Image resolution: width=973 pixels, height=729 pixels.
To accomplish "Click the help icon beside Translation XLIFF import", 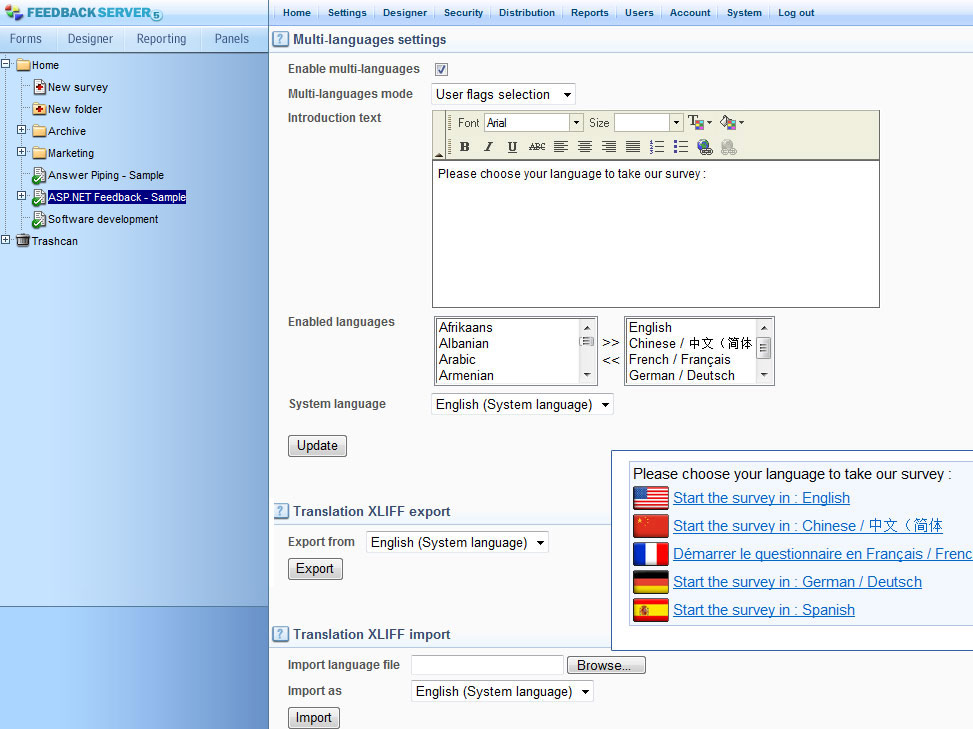I will click(280, 634).
